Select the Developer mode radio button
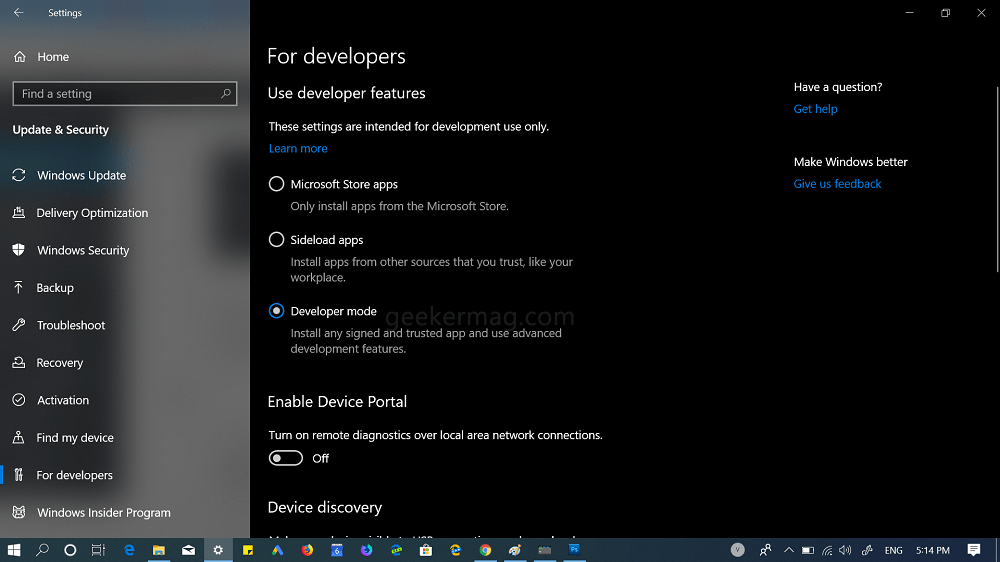This screenshot has width=1000, height=562. [x=276, y=311]
